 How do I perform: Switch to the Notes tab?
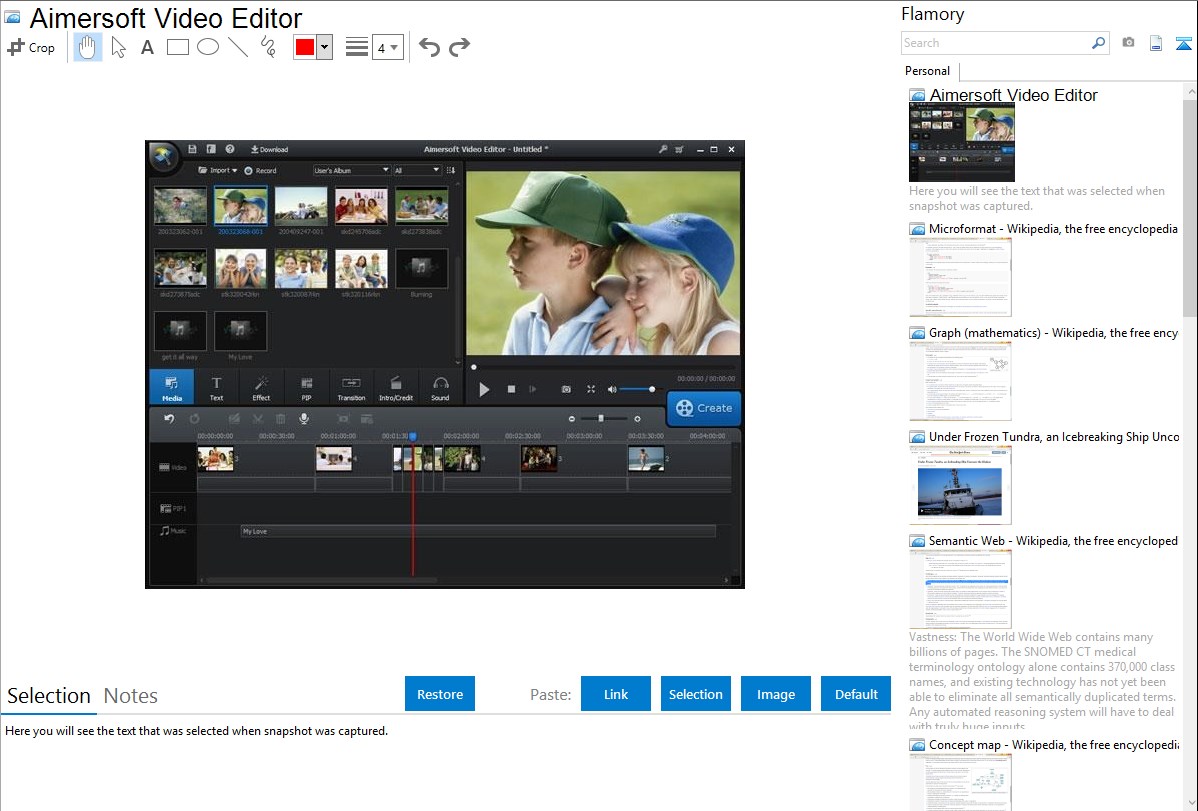point(131,696)
